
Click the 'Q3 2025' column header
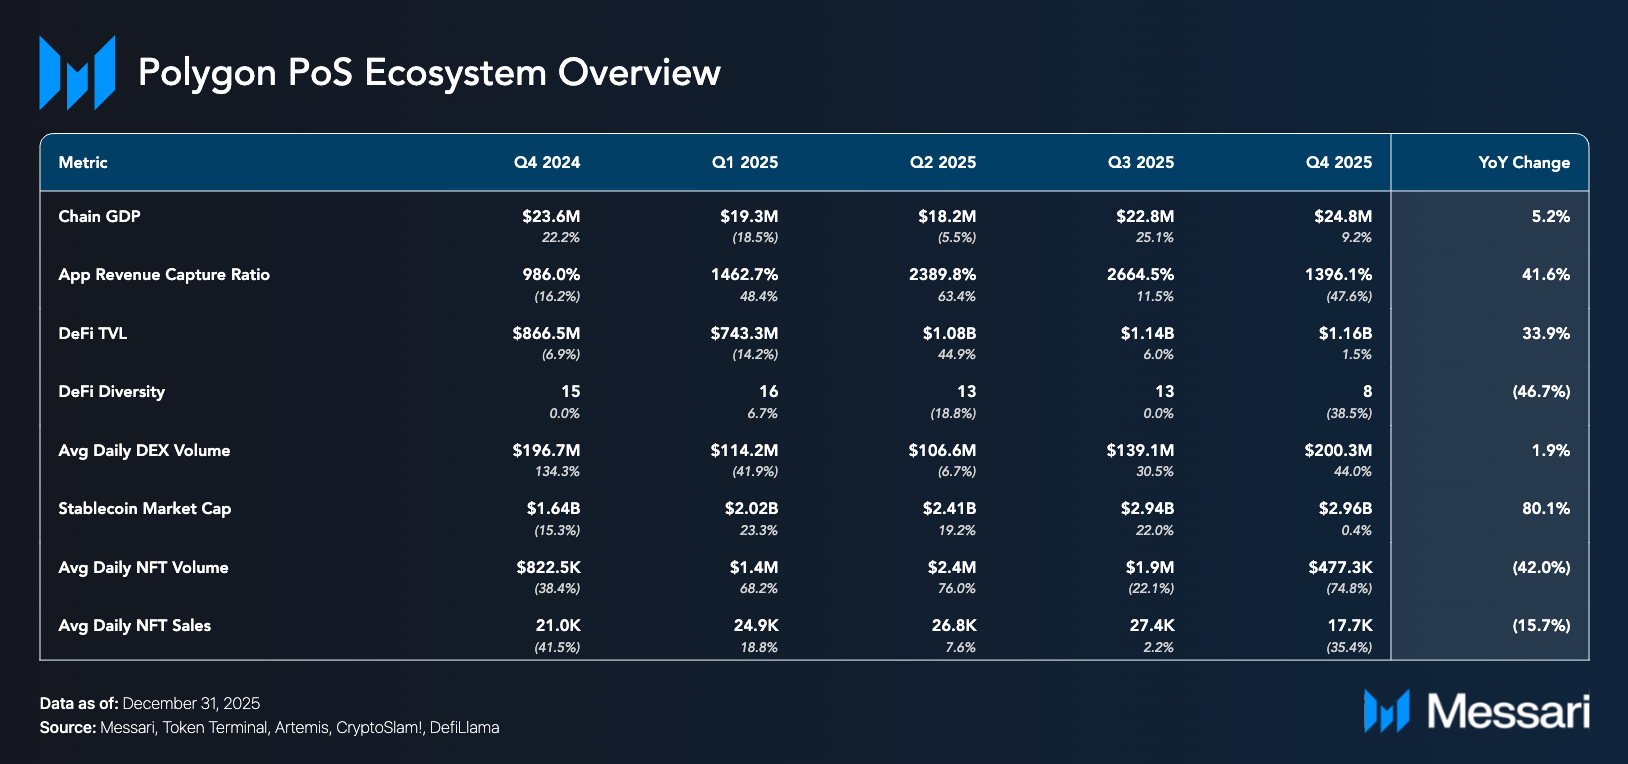(1141, 162)
